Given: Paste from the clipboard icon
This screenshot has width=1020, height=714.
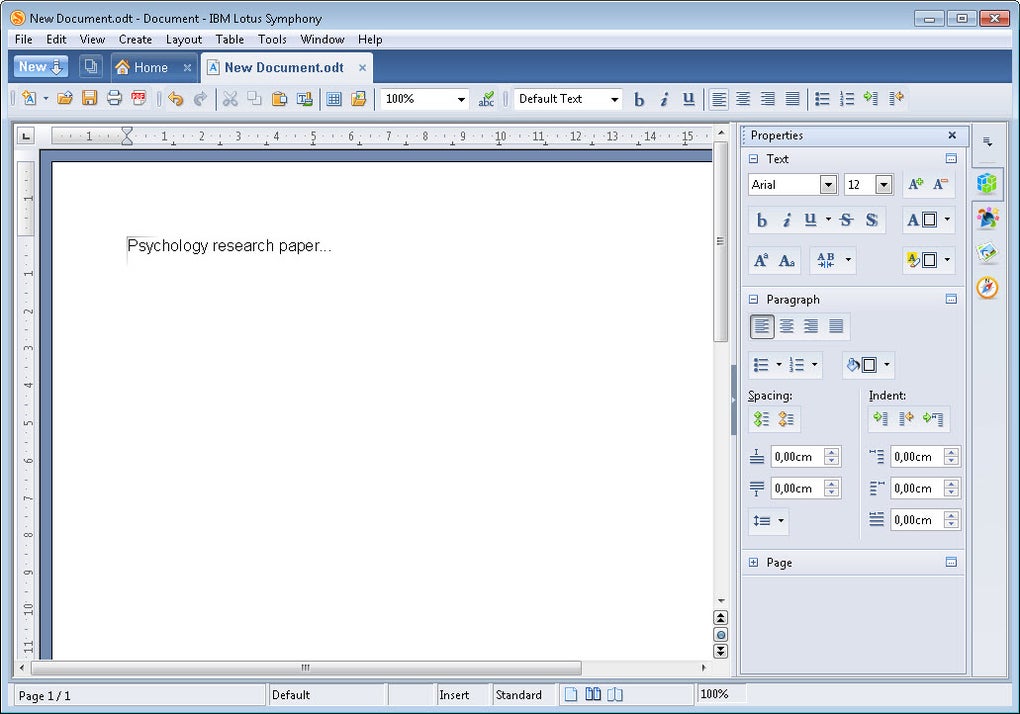Looking at the screenshot, I should pyautogui.click(x=279, y=99).
